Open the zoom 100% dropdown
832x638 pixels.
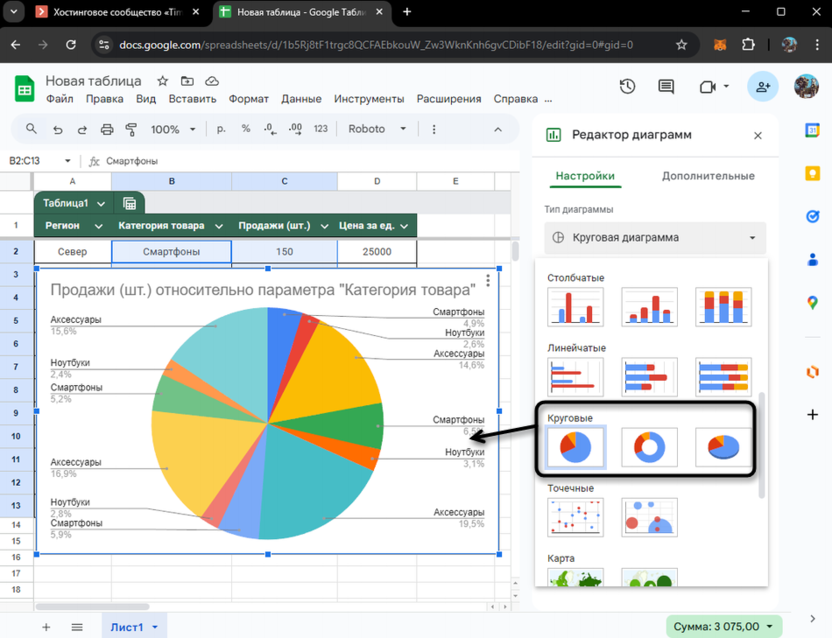173,129
